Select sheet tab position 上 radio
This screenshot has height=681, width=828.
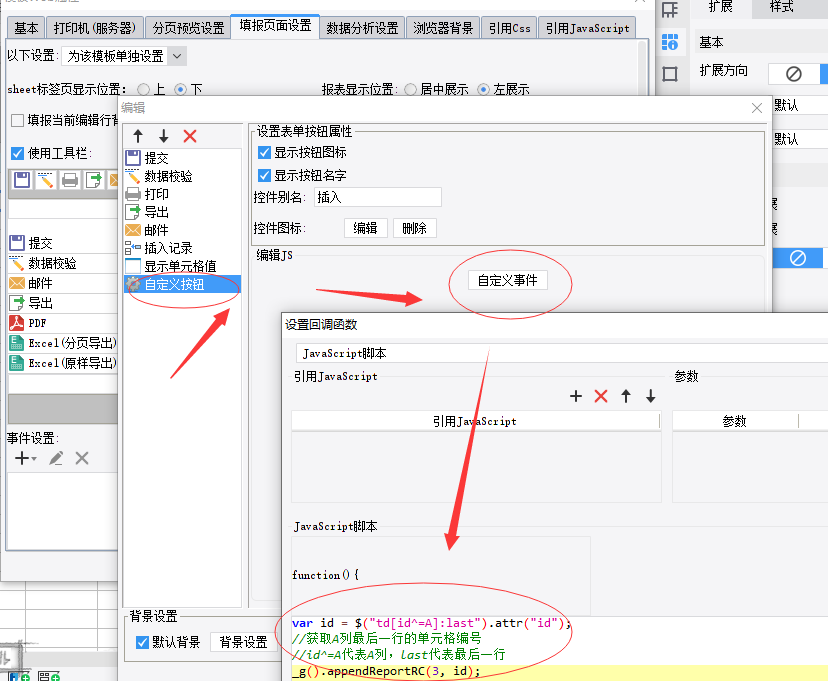click(x=143, y=89)
